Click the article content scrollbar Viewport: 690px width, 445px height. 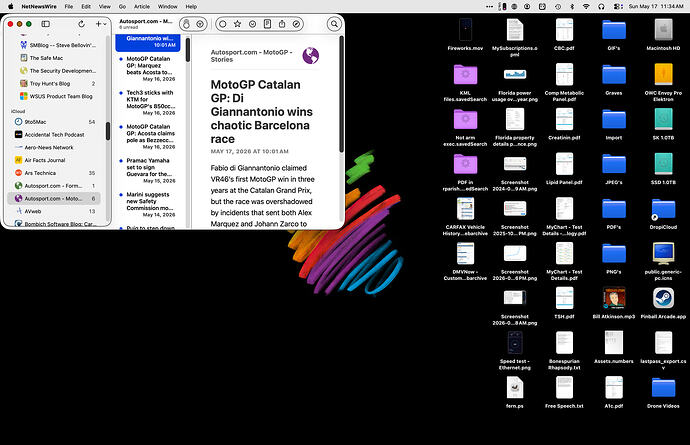coord(341,95)
